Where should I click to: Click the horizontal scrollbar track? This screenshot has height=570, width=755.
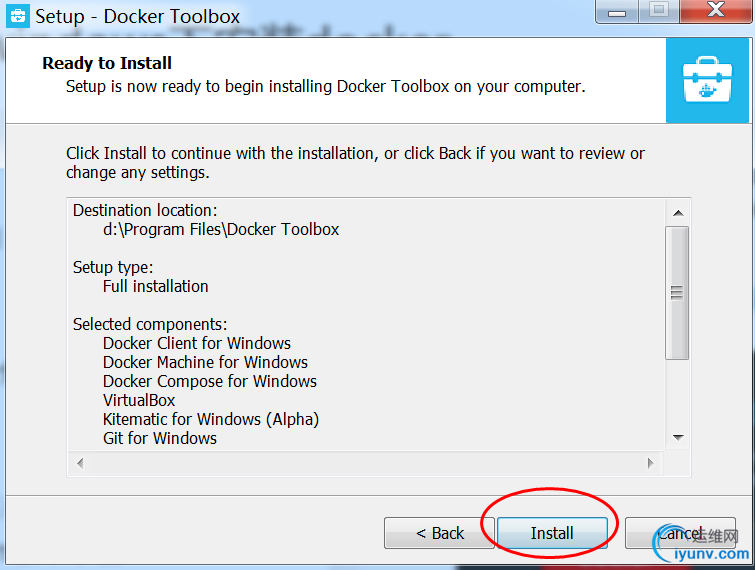(x=365, y=463)
